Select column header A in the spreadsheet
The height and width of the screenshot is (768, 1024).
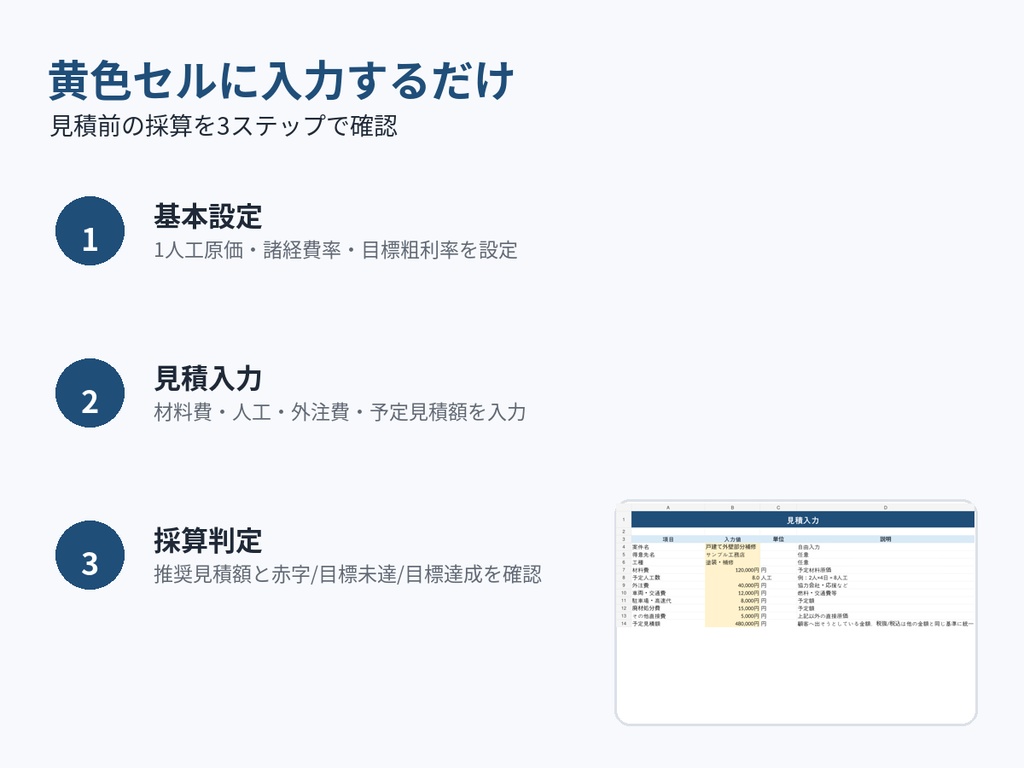668,507
